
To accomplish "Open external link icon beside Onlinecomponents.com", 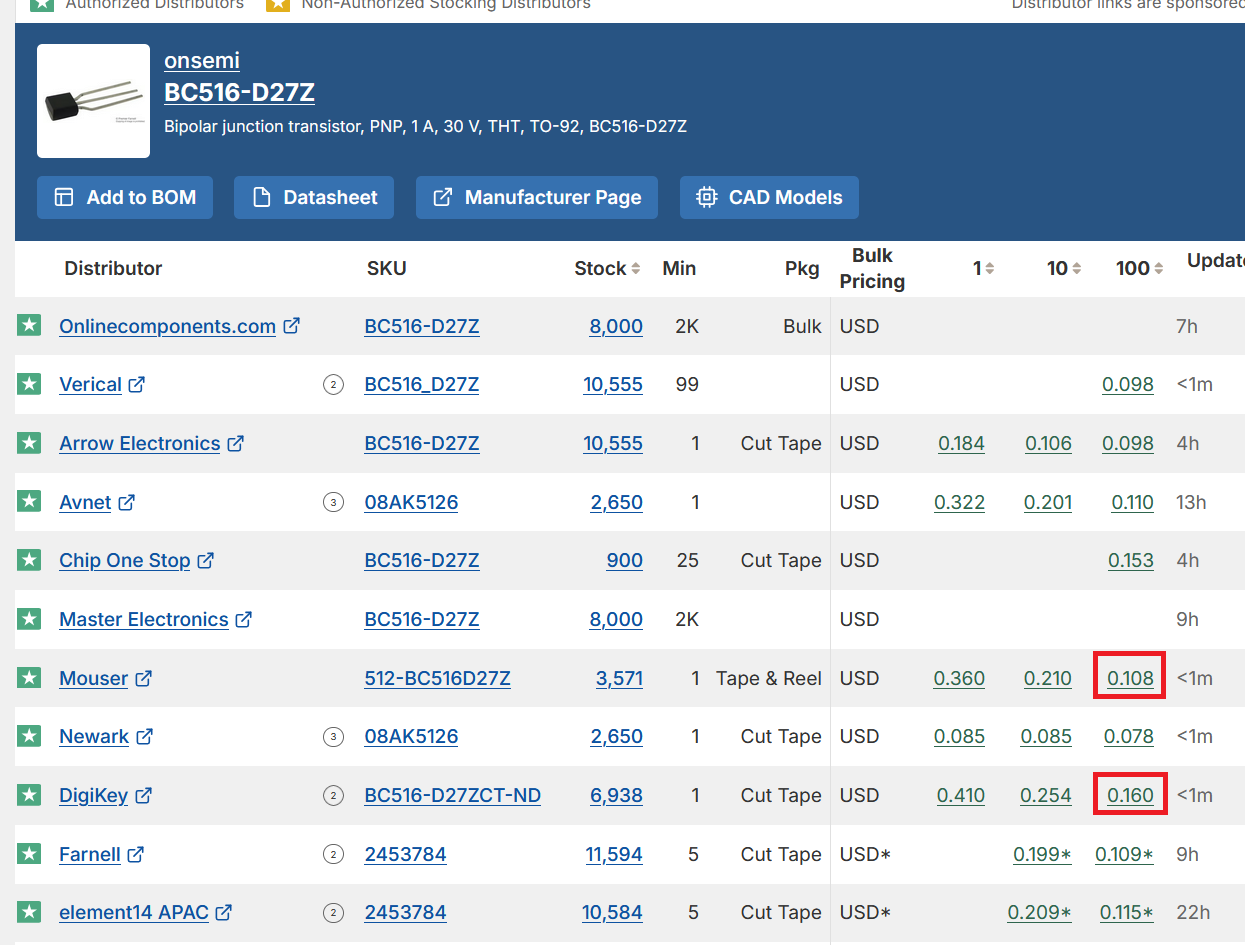I will [291, 326].
